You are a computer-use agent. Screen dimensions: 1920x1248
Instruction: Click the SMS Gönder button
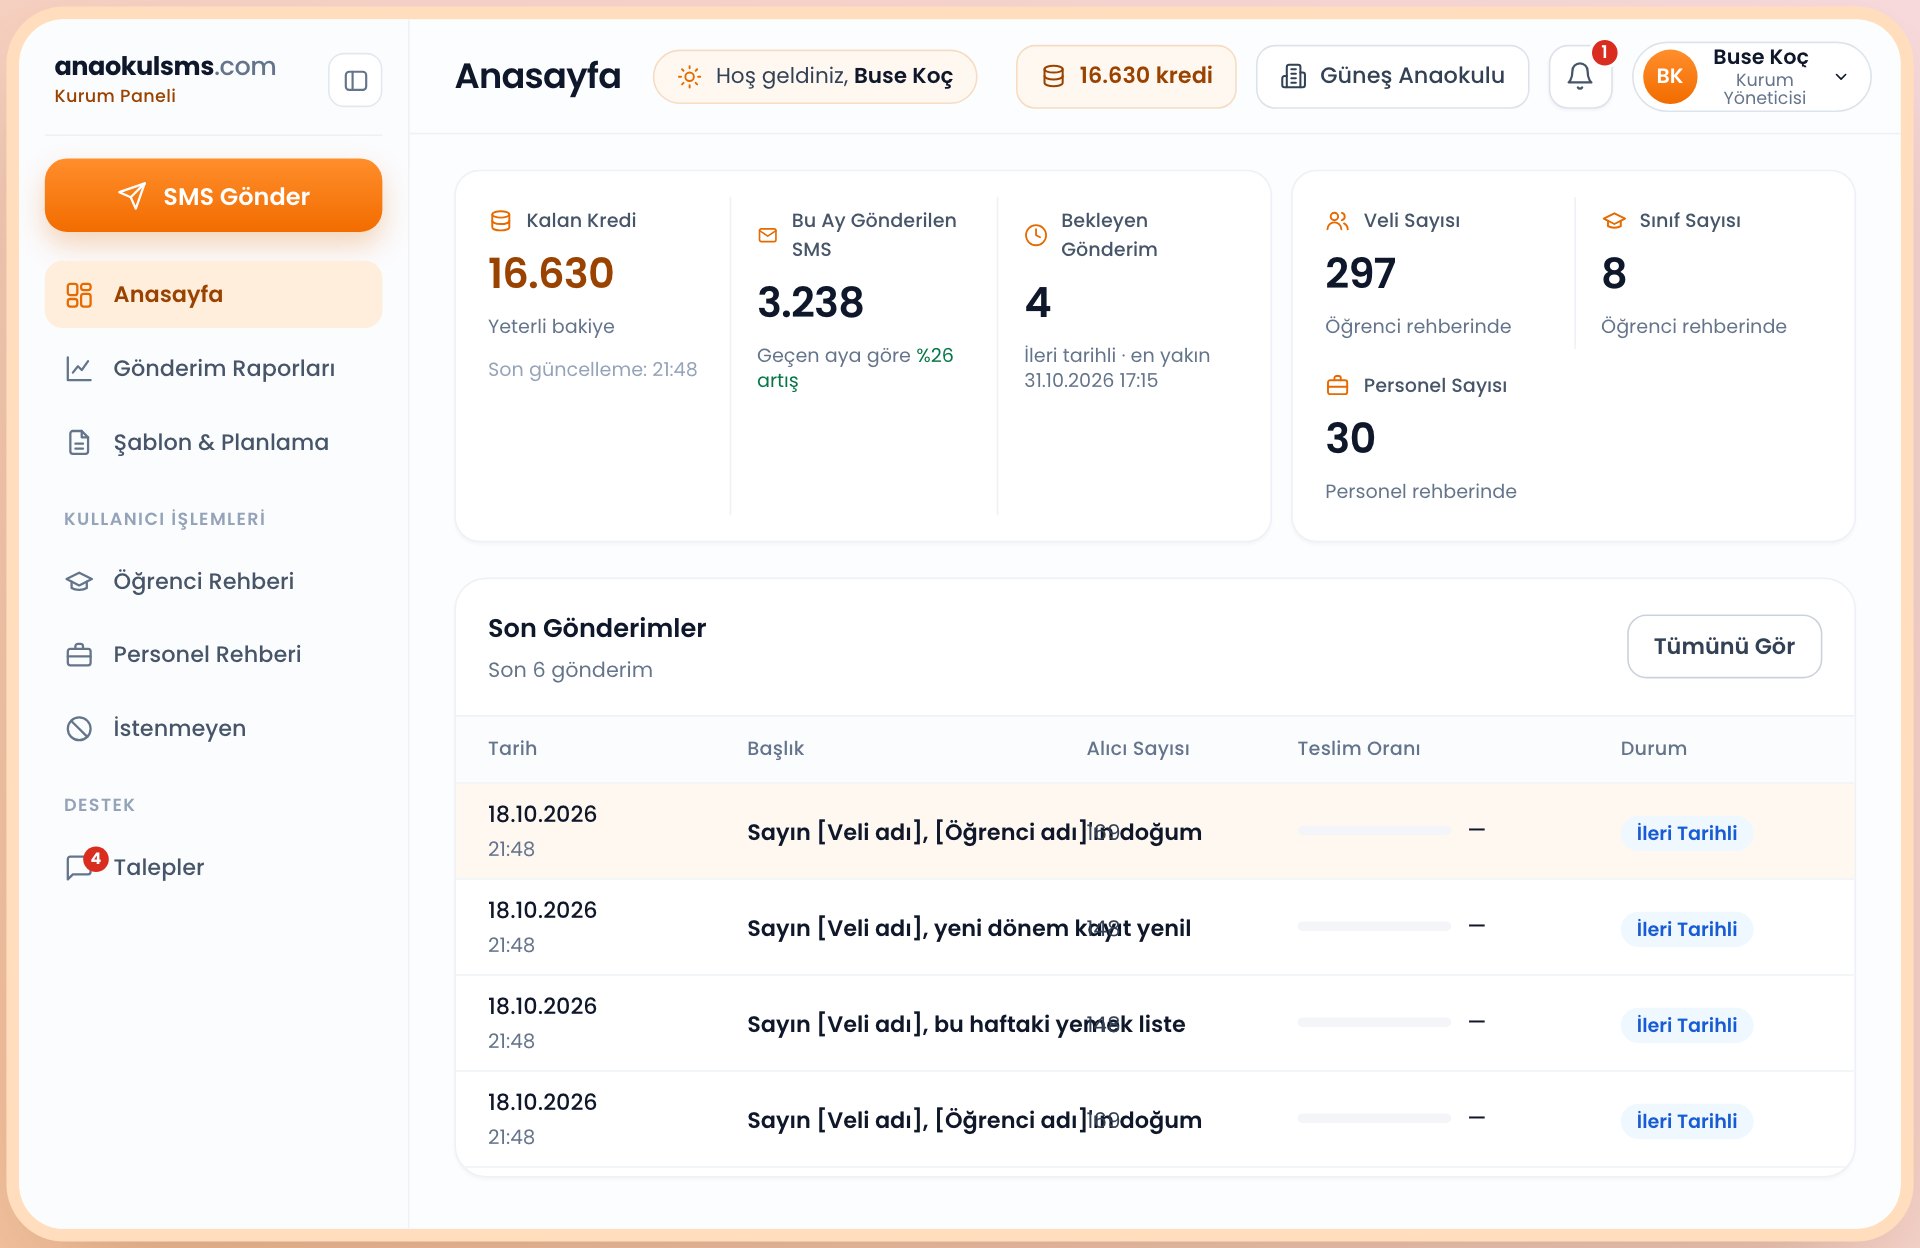(213, 196)
